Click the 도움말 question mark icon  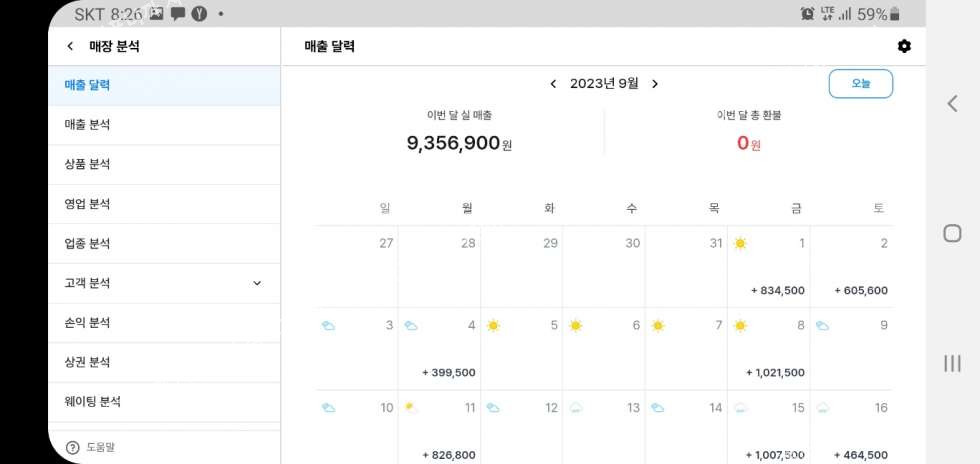[x=72, y=447]
